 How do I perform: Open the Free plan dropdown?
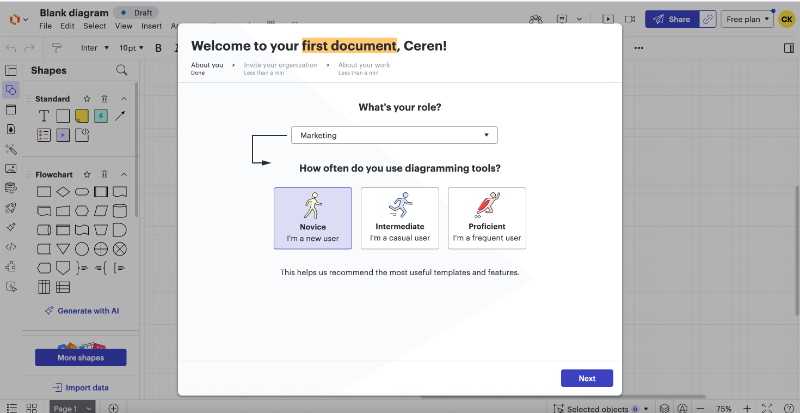(747, 19)
